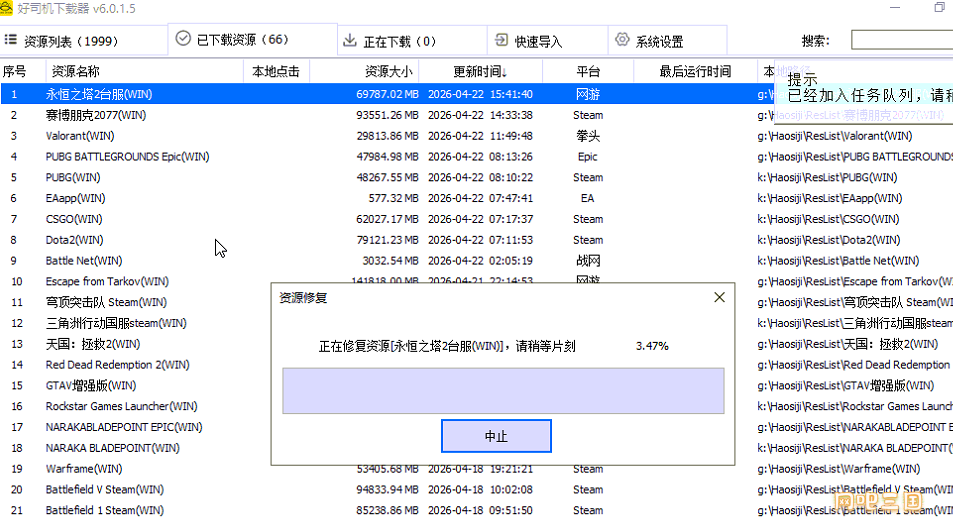Click path g:\Haosiji\ResList\Valorant(WIN)
The image size is (953, 526).
pyautogui.click(x=834, y=136)
